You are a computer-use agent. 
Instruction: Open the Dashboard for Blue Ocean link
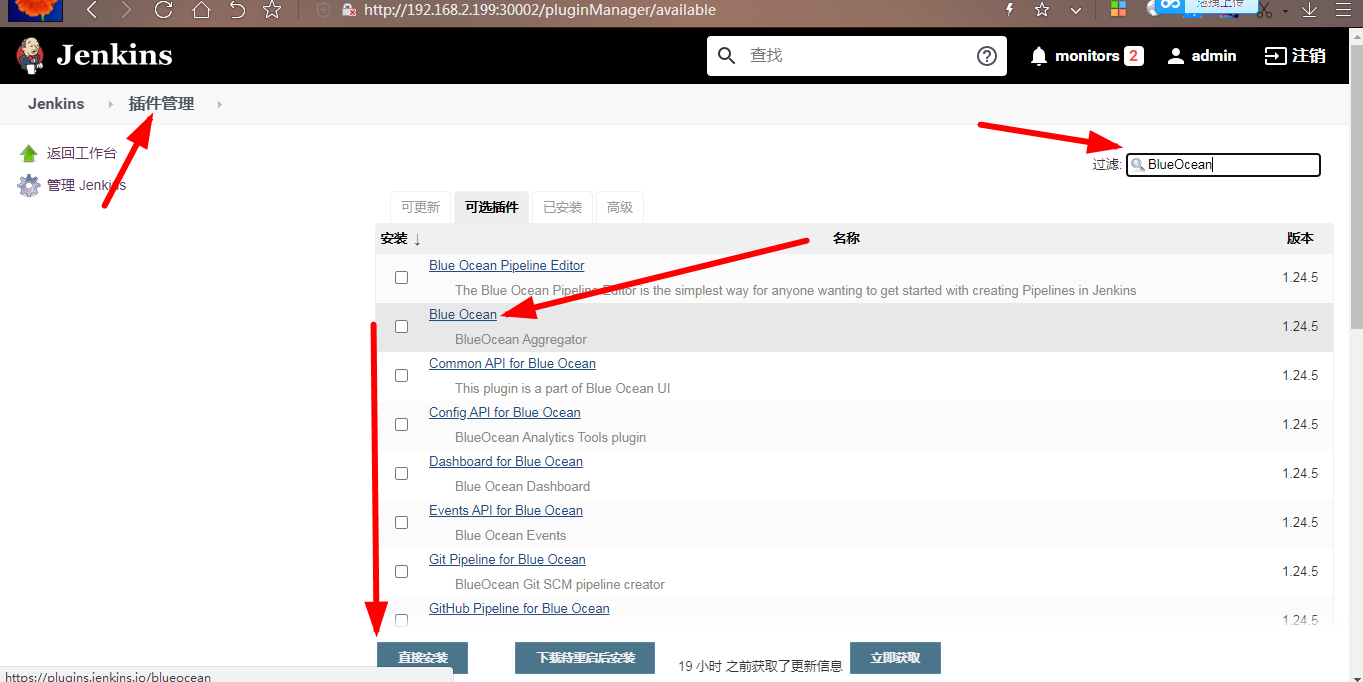pos(506,461)
